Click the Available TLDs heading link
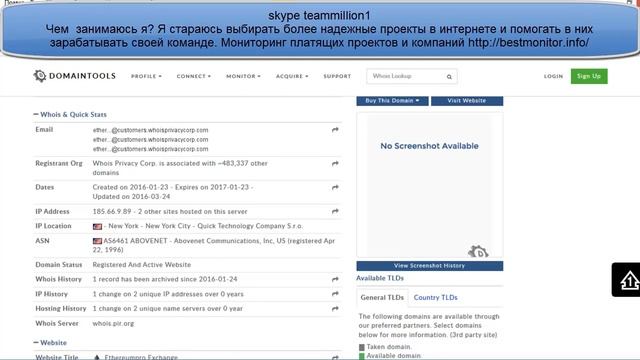640x360 pixels. pyautogui.click(x=380, y=278)
